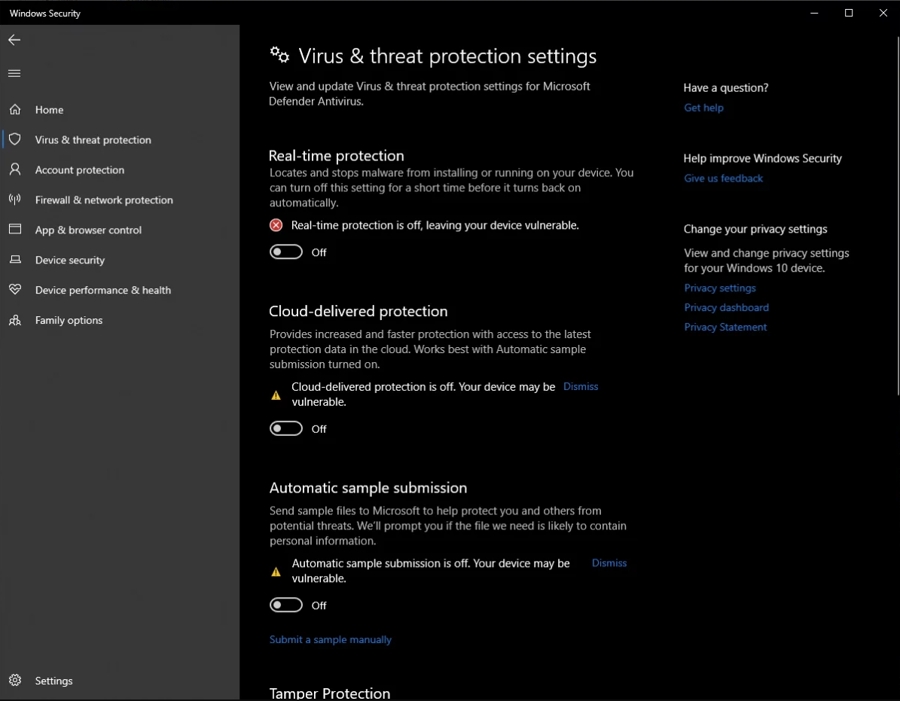Expand the hamburger navigation menu
The image size is (900, 701).
point(14,73)
